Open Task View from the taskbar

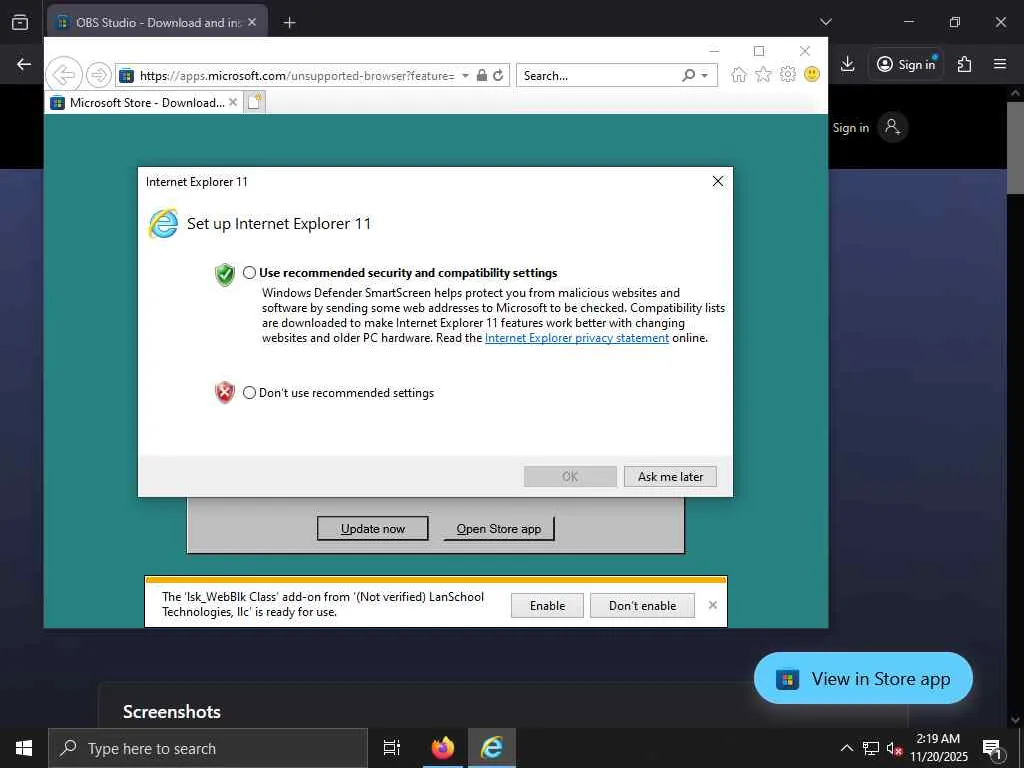392,748
